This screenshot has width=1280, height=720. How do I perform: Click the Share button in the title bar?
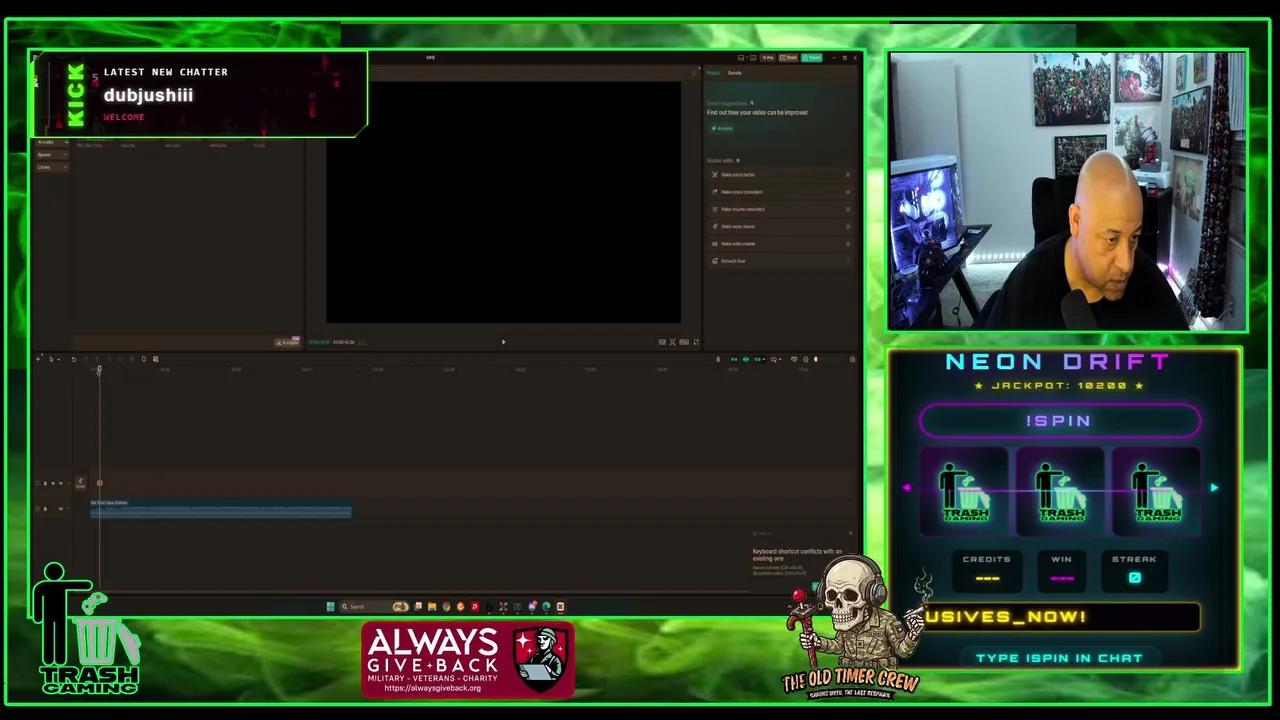(x=788, y=57)
